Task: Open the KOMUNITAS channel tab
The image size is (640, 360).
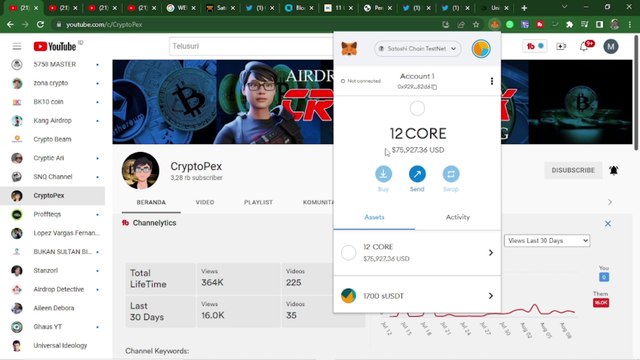Action: 318,202
